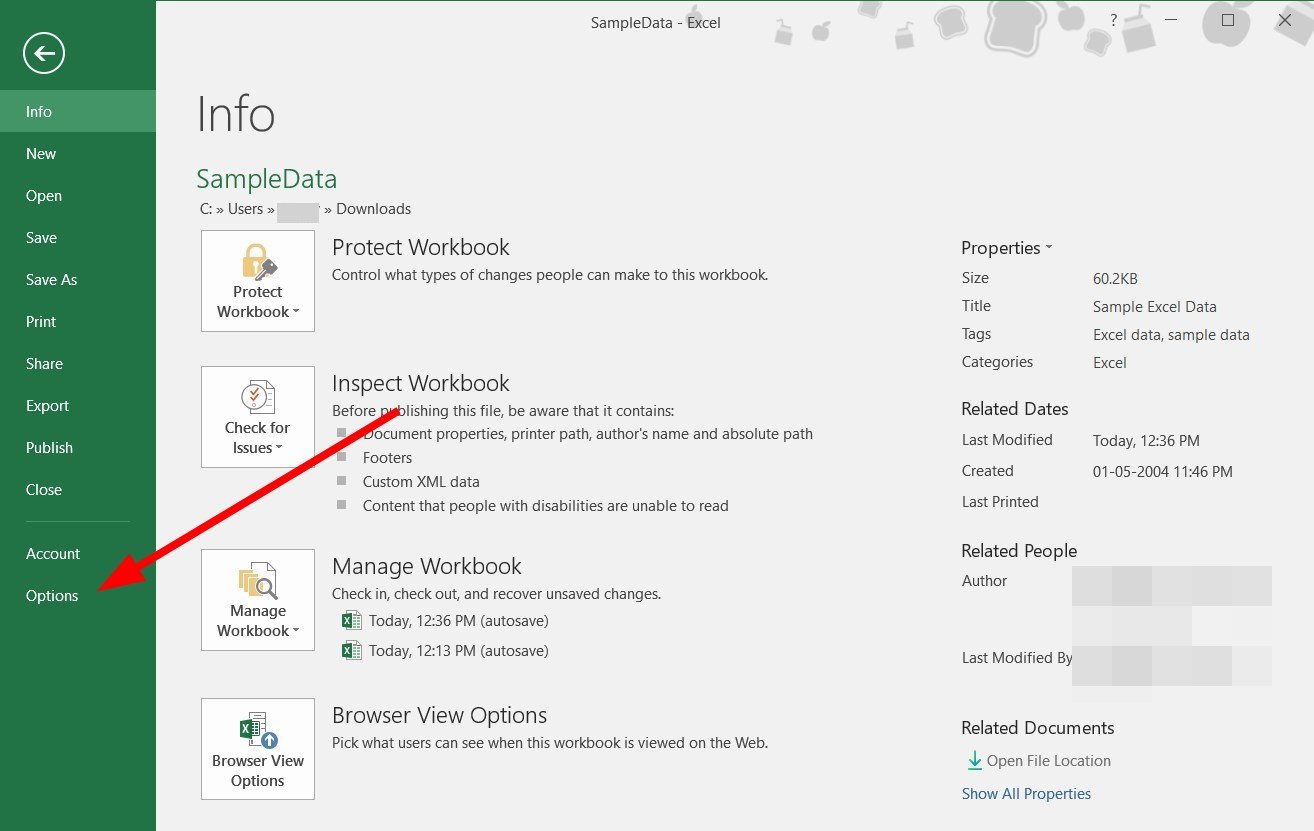The height and width of the screenshot is (831, 1314).
Task: Click the Size value 60.2KB
Action: [1115, 279]
